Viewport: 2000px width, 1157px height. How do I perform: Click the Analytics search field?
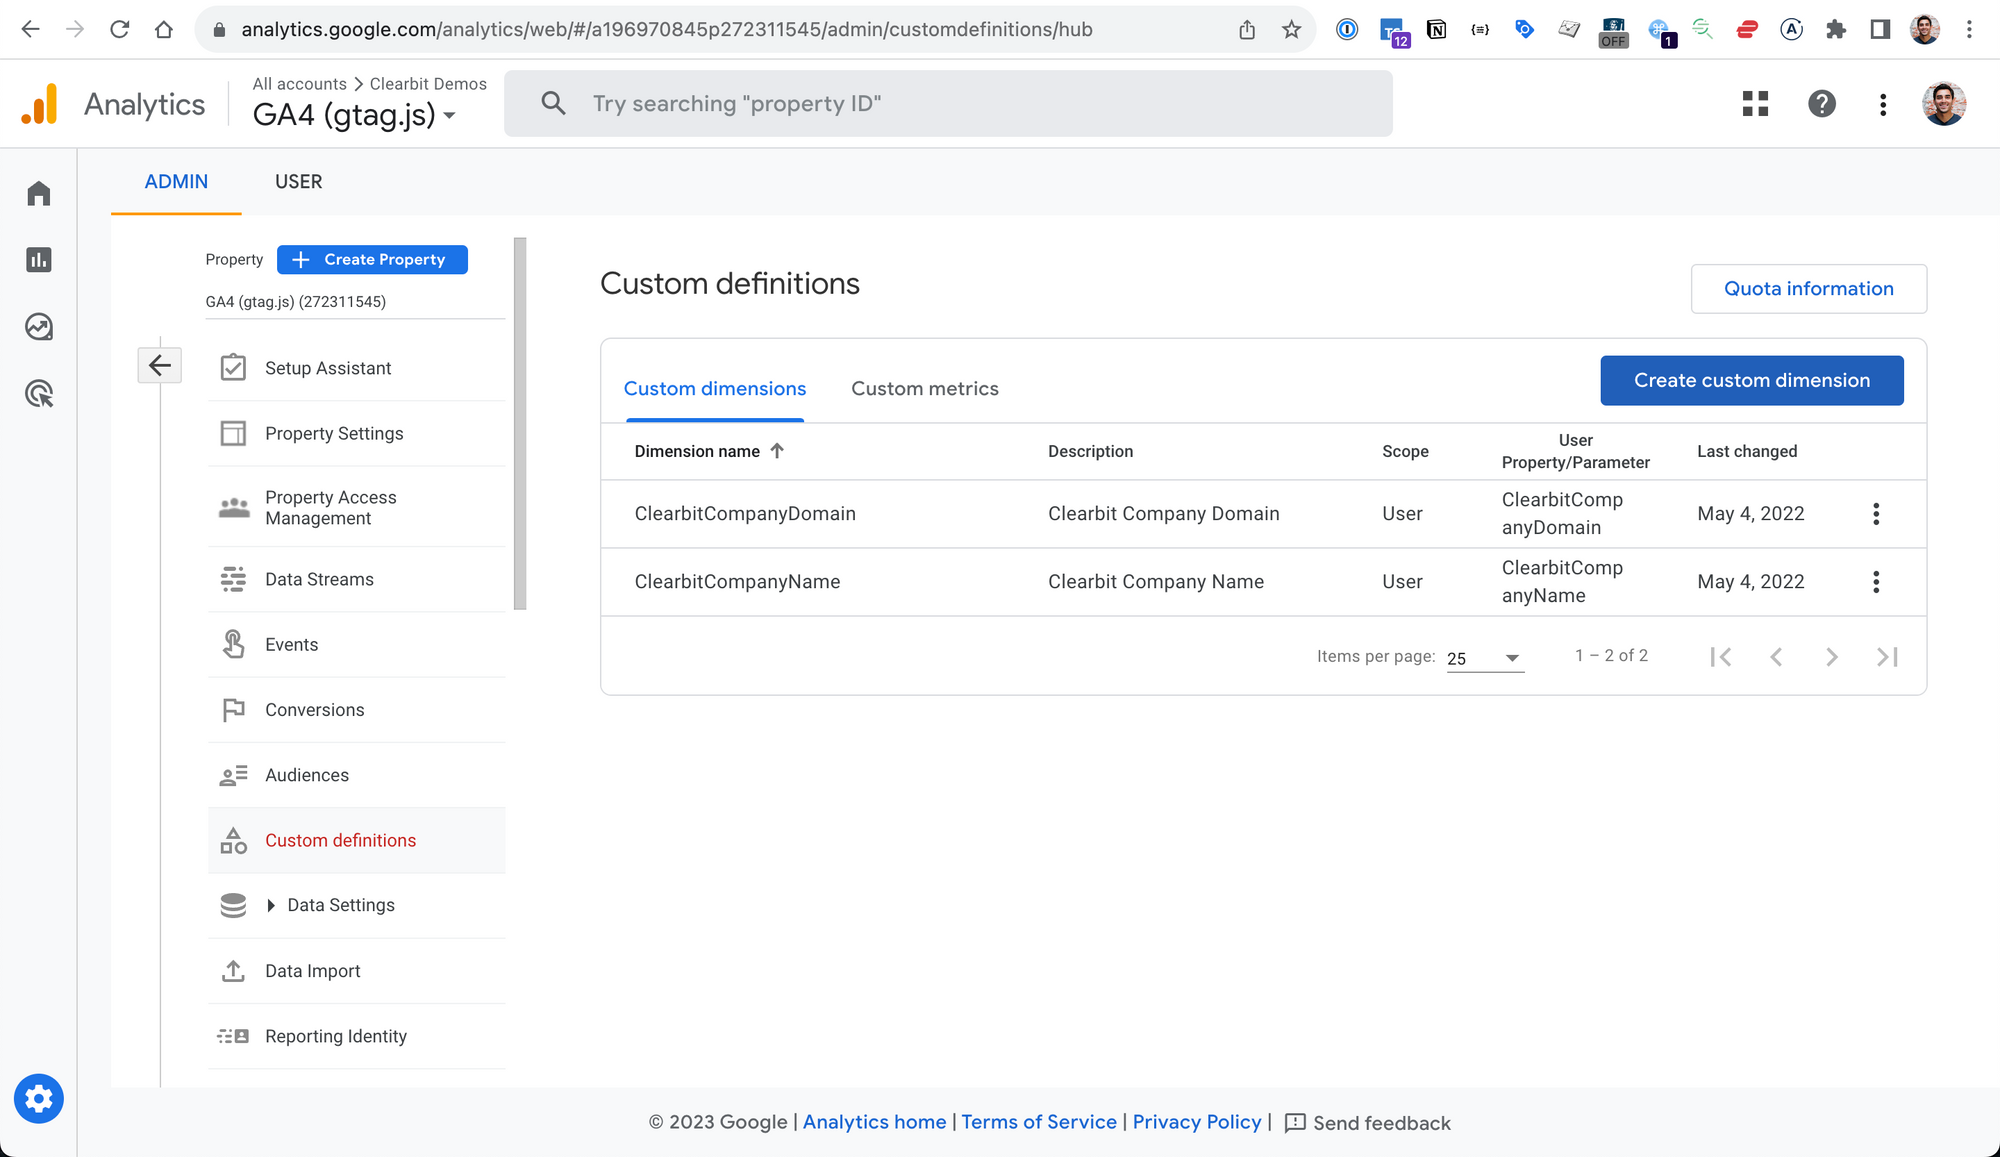coord(948,104)
